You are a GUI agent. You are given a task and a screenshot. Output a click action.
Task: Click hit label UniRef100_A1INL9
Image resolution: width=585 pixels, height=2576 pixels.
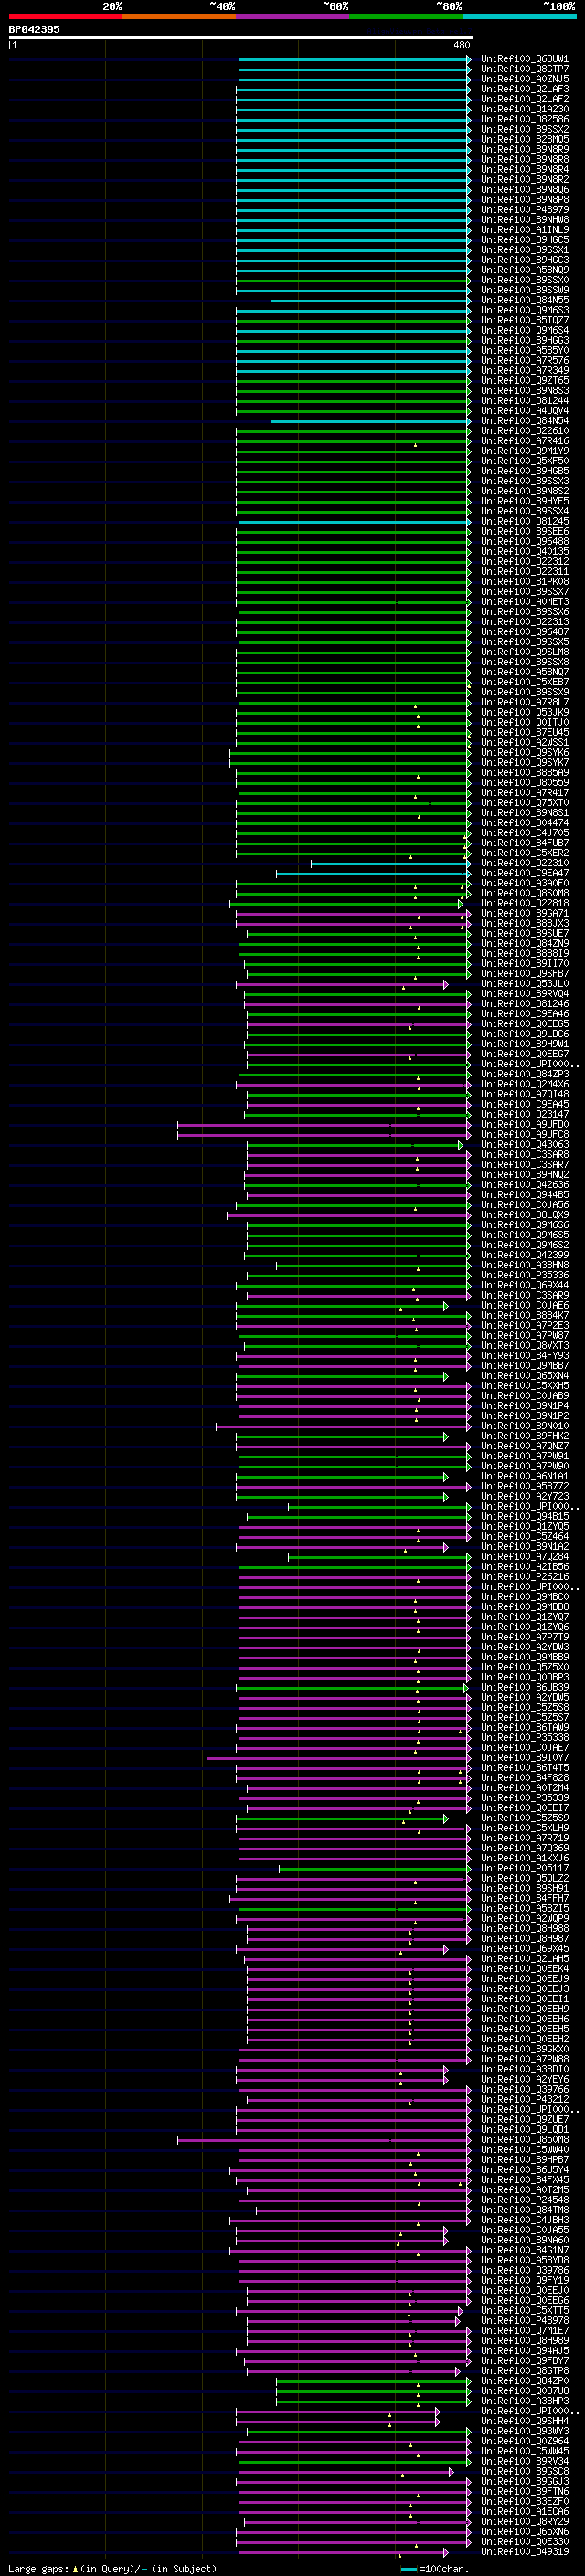pyautogui.click(x=525, y=230)
